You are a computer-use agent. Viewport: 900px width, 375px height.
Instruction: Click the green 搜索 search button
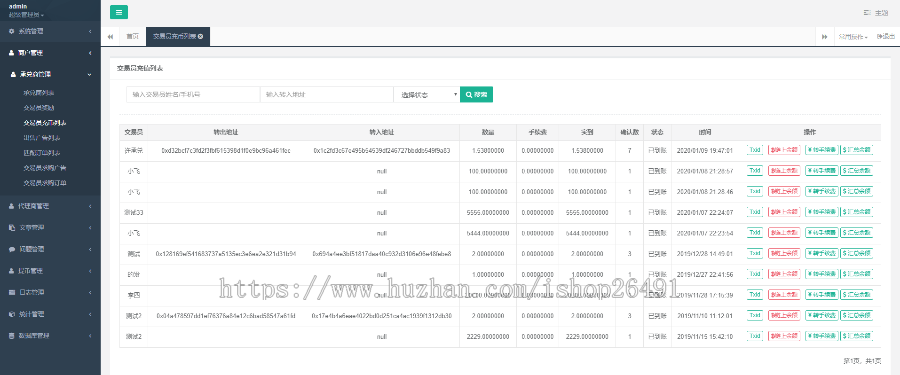click(476, 95)
